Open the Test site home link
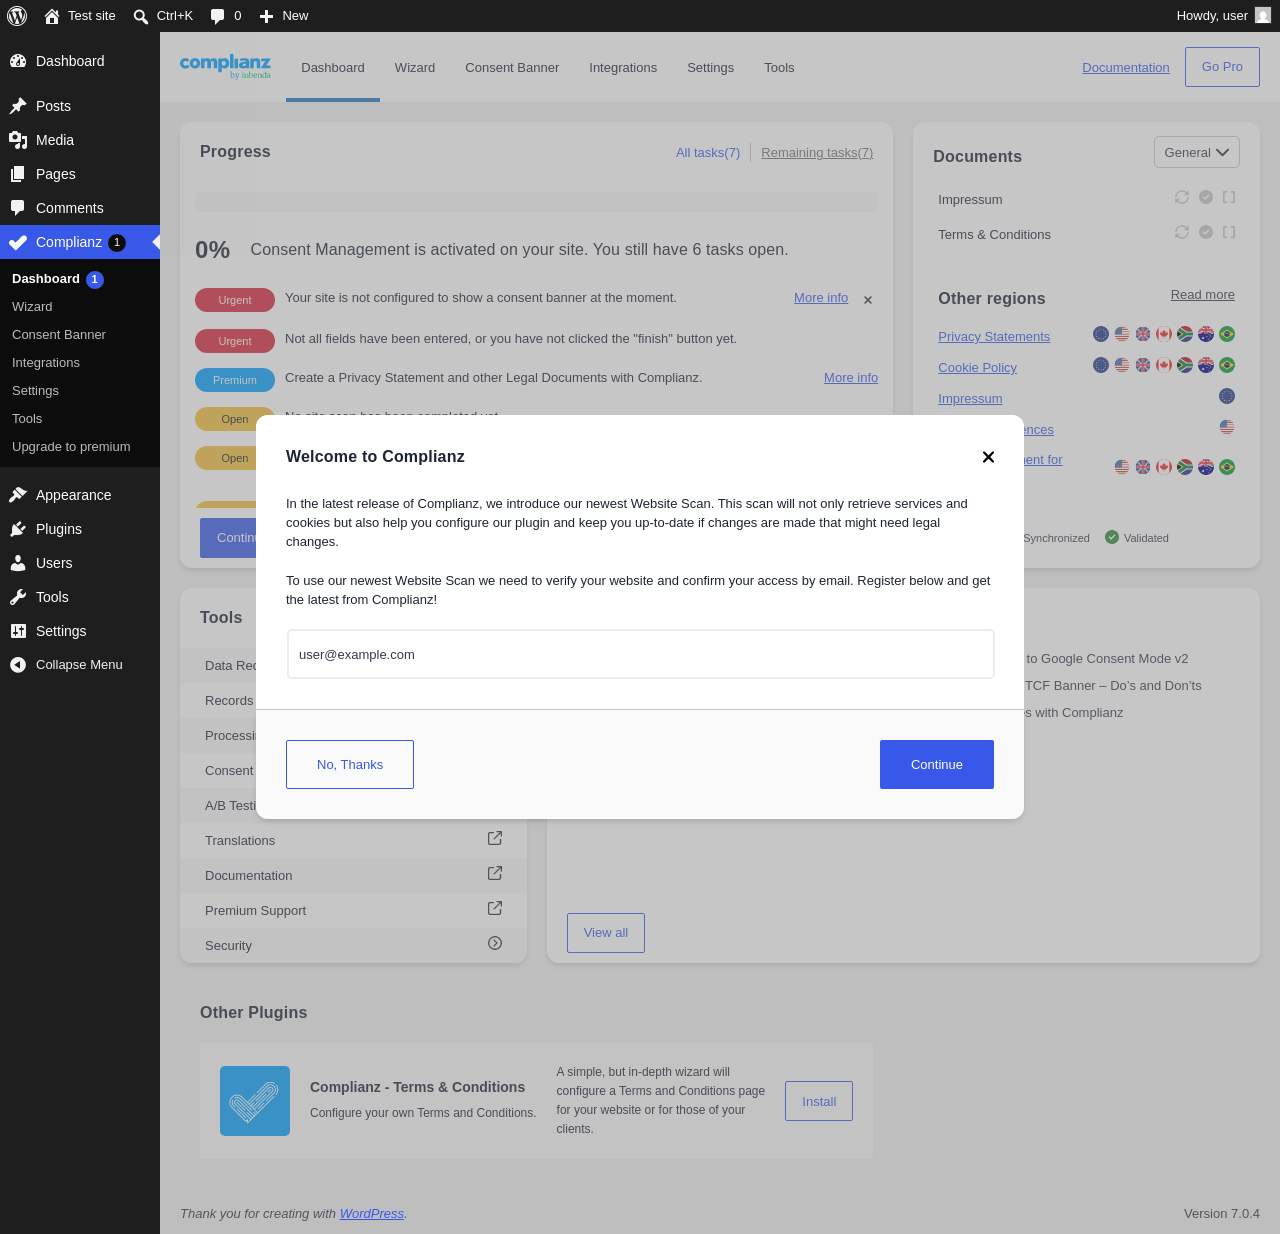The image size is (1280, 1234). [x=80, y=16]
